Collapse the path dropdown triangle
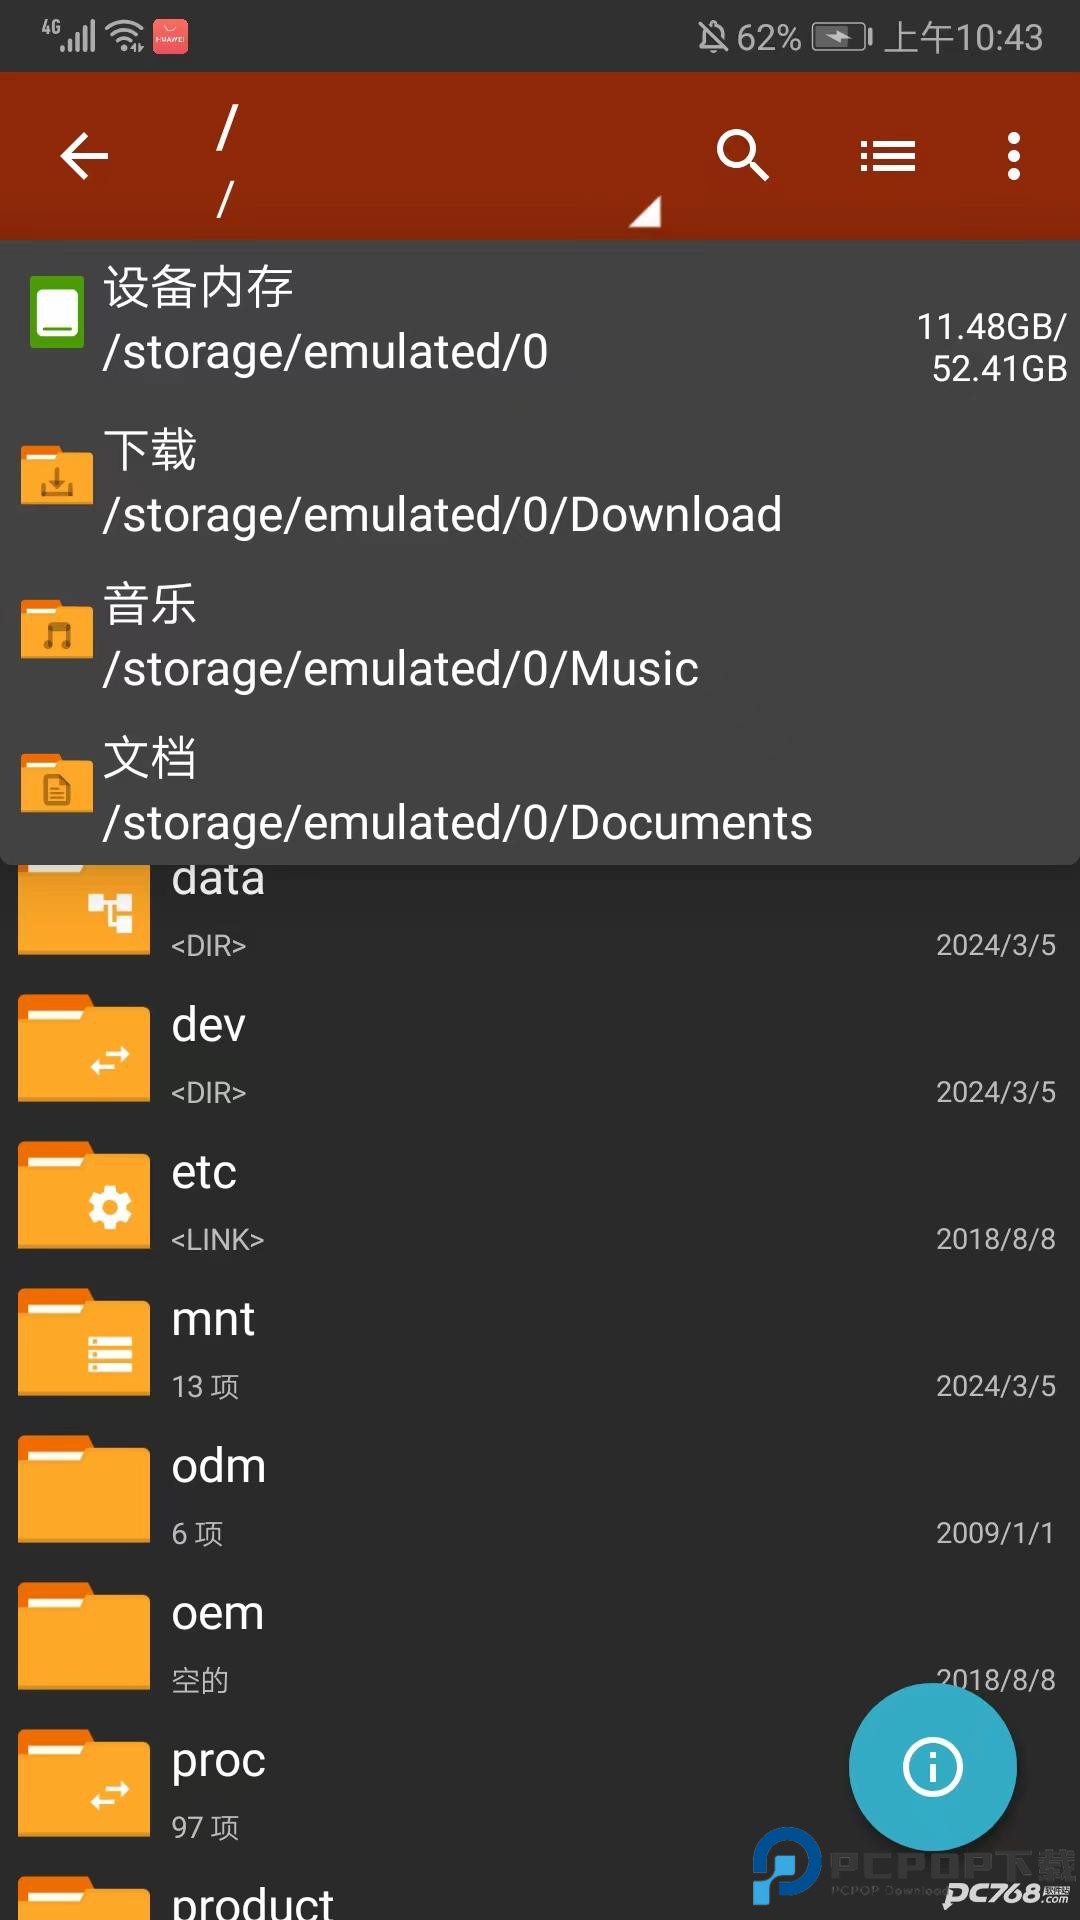1080x1920 pixels. point(645,211)
